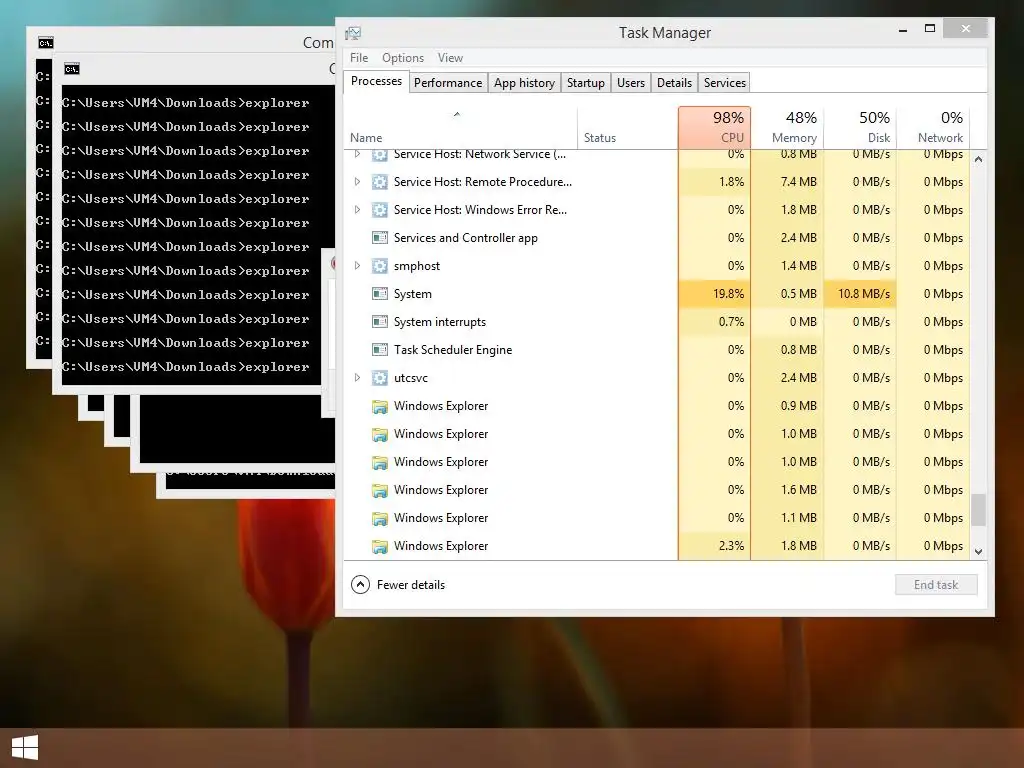The width and height of the screenshot is (1024, 768).
Task: Click the smphost gear icon
Action: [x=379, y=266]
